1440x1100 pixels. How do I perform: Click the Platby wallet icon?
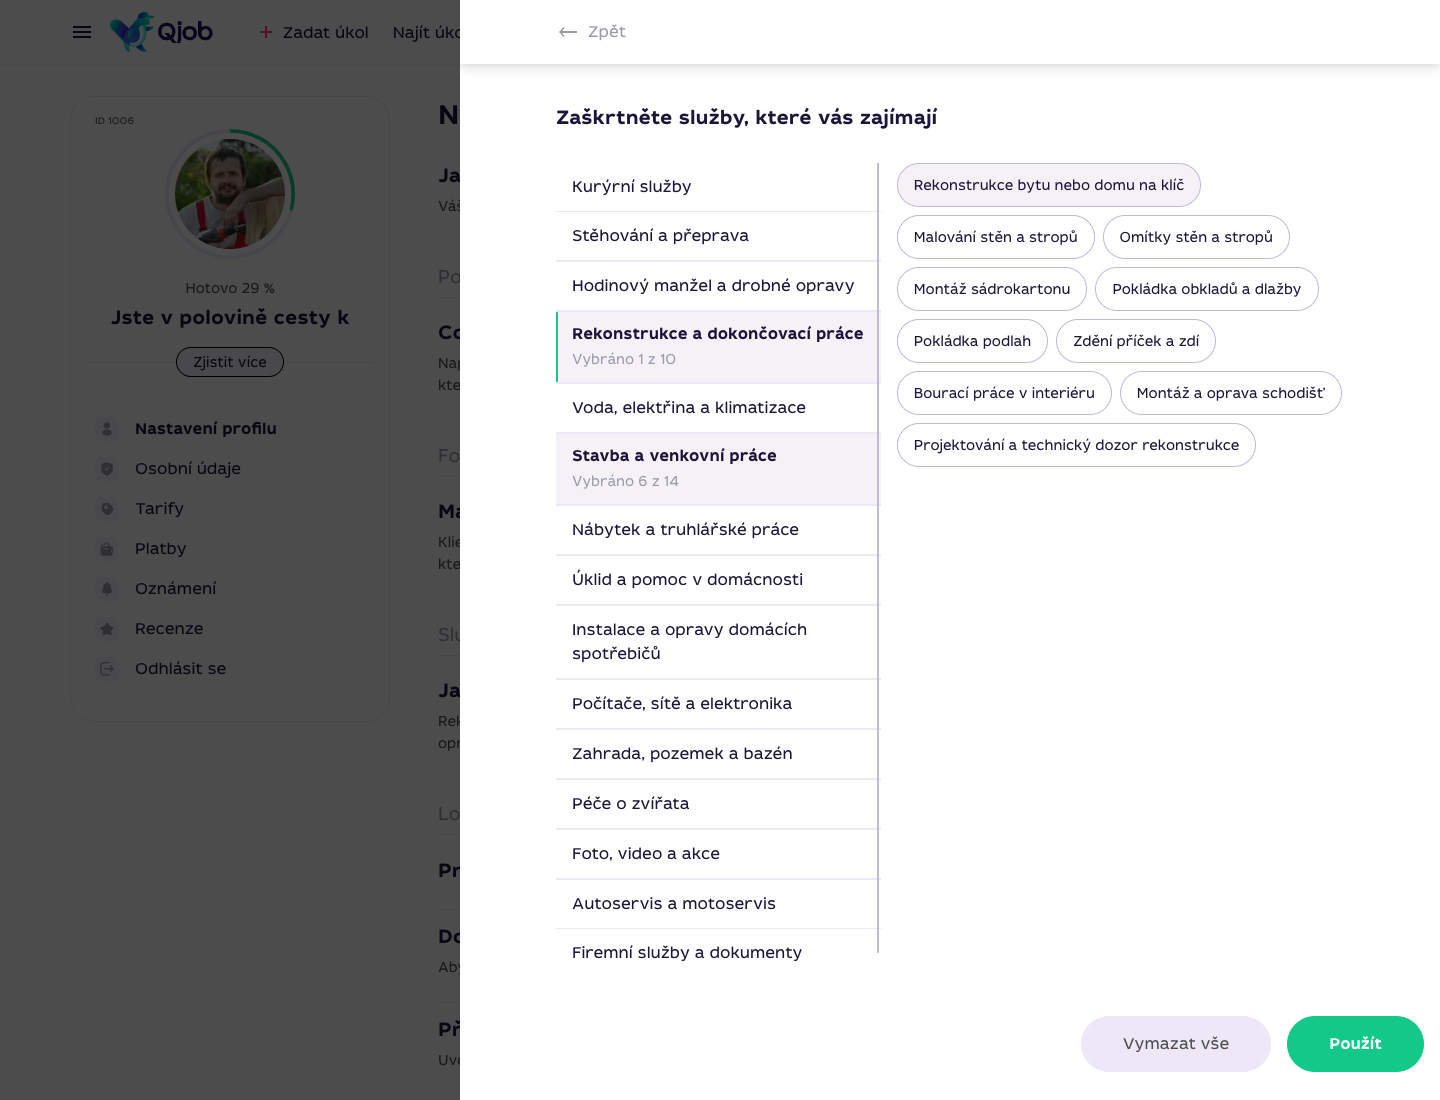(x=107, y=549)
